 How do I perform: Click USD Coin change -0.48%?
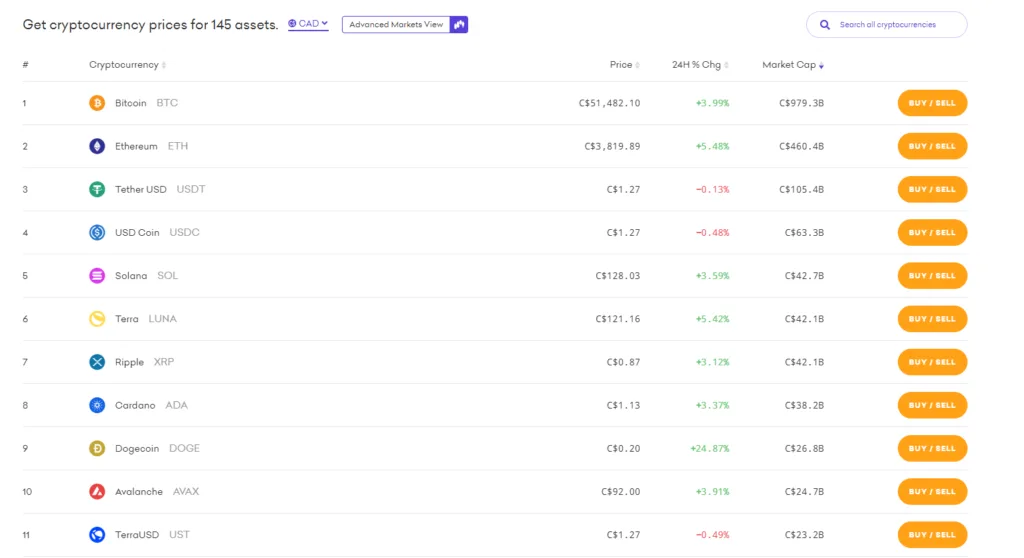pos(712,233)
